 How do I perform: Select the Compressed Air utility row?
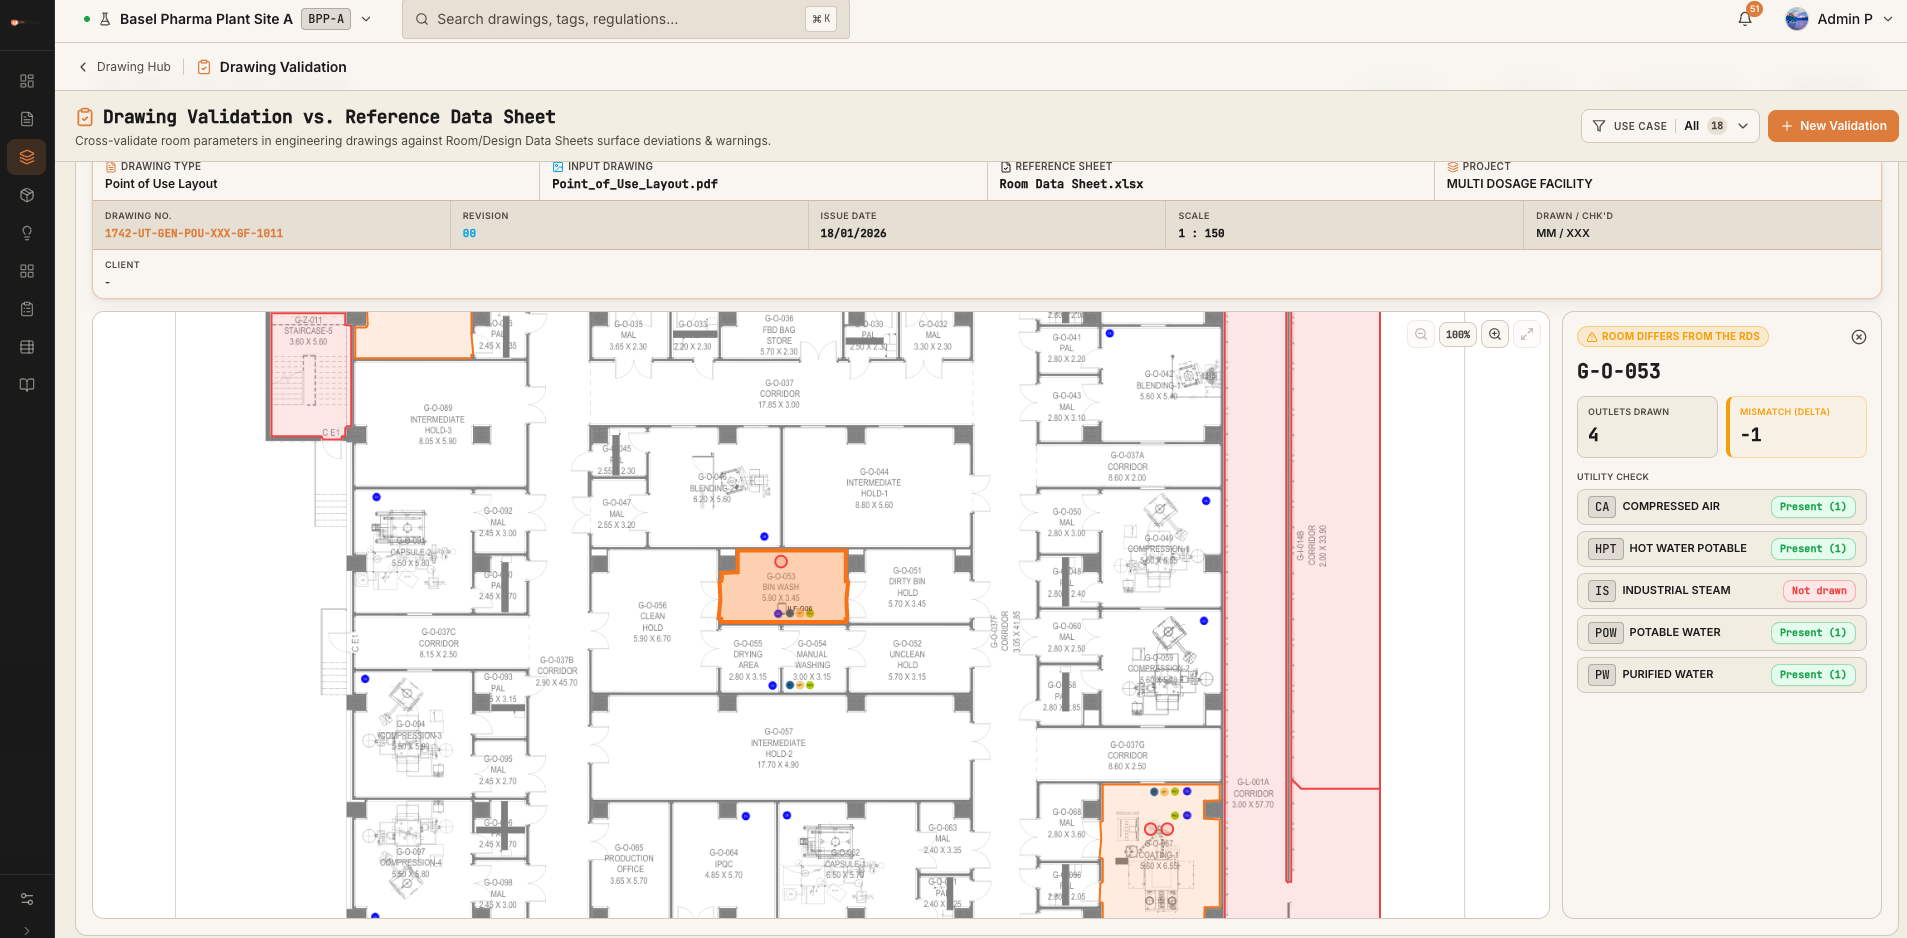pyautogui.click(x=1722, y=507)
